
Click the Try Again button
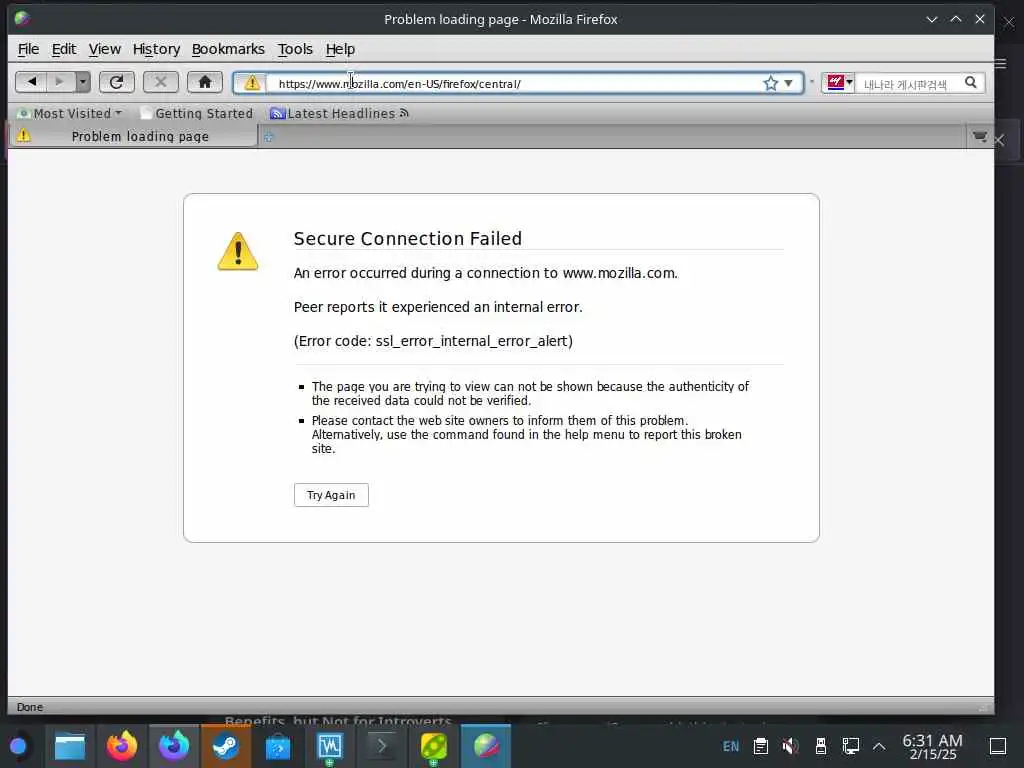331,495
